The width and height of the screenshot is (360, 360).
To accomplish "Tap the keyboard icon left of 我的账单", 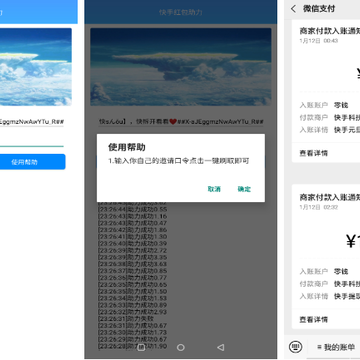I will click(295, 347).
